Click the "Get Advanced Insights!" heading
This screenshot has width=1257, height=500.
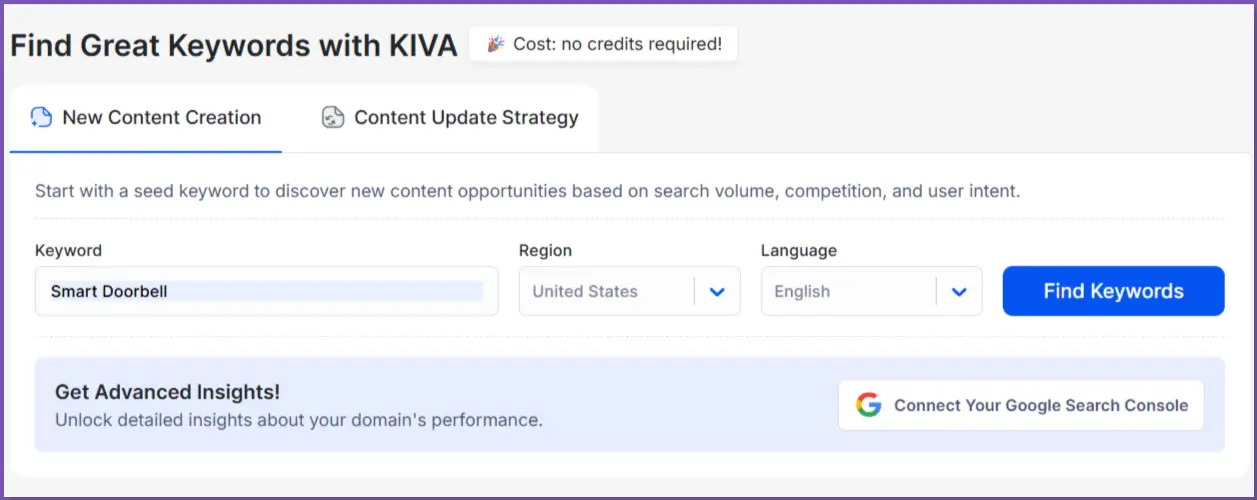point(167,392)
